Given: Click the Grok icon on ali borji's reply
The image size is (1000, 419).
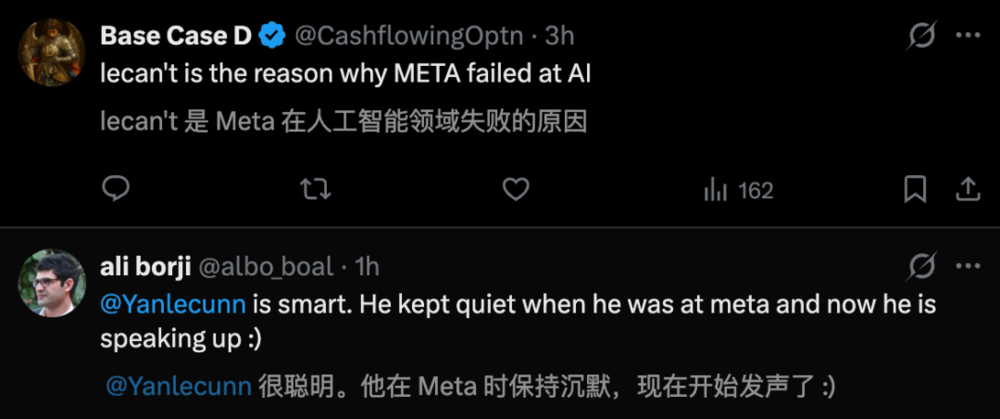Looking at the screenshot, I should 921,266.
